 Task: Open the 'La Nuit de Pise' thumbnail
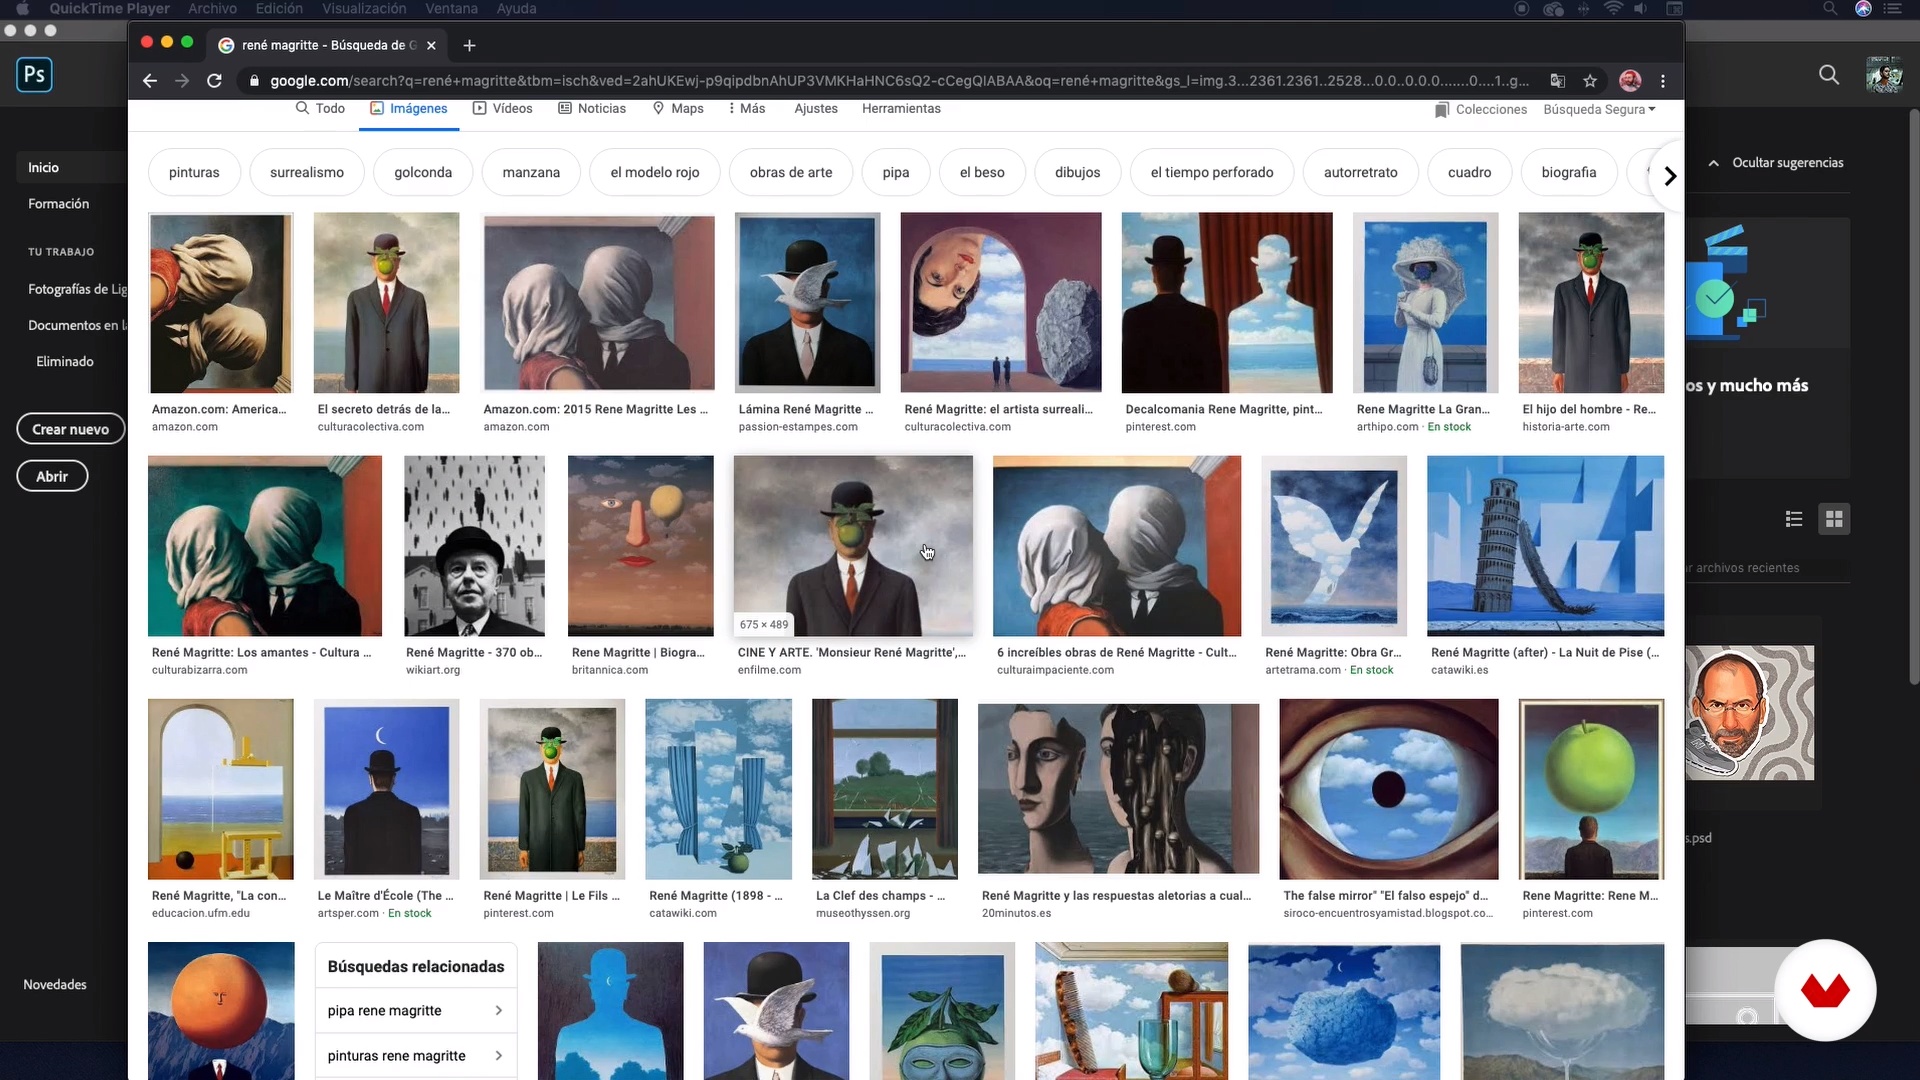coord(1545,546)
